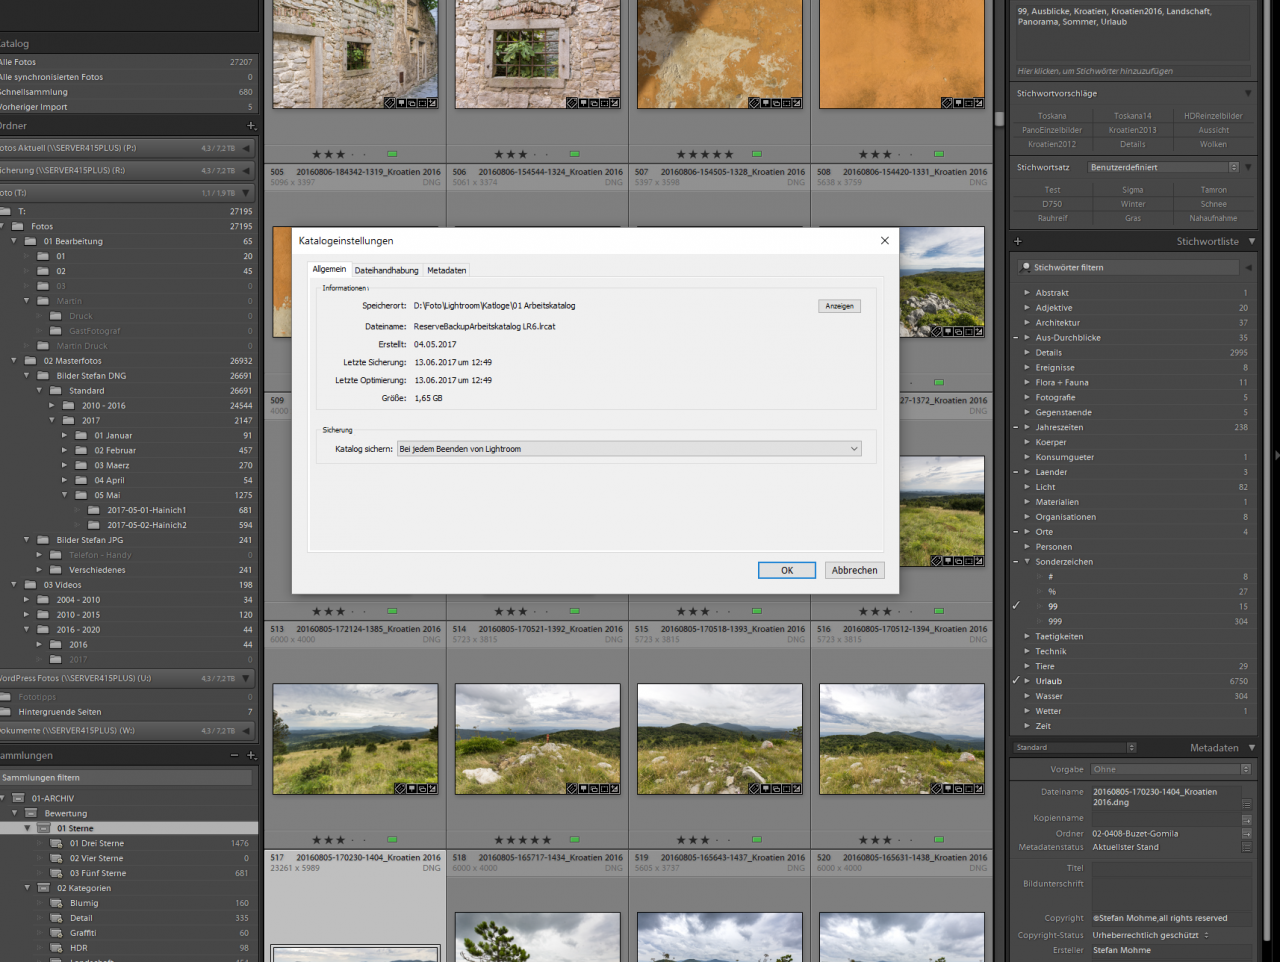Add a new folder via Ordner plus icon

[x=251, y=126]
